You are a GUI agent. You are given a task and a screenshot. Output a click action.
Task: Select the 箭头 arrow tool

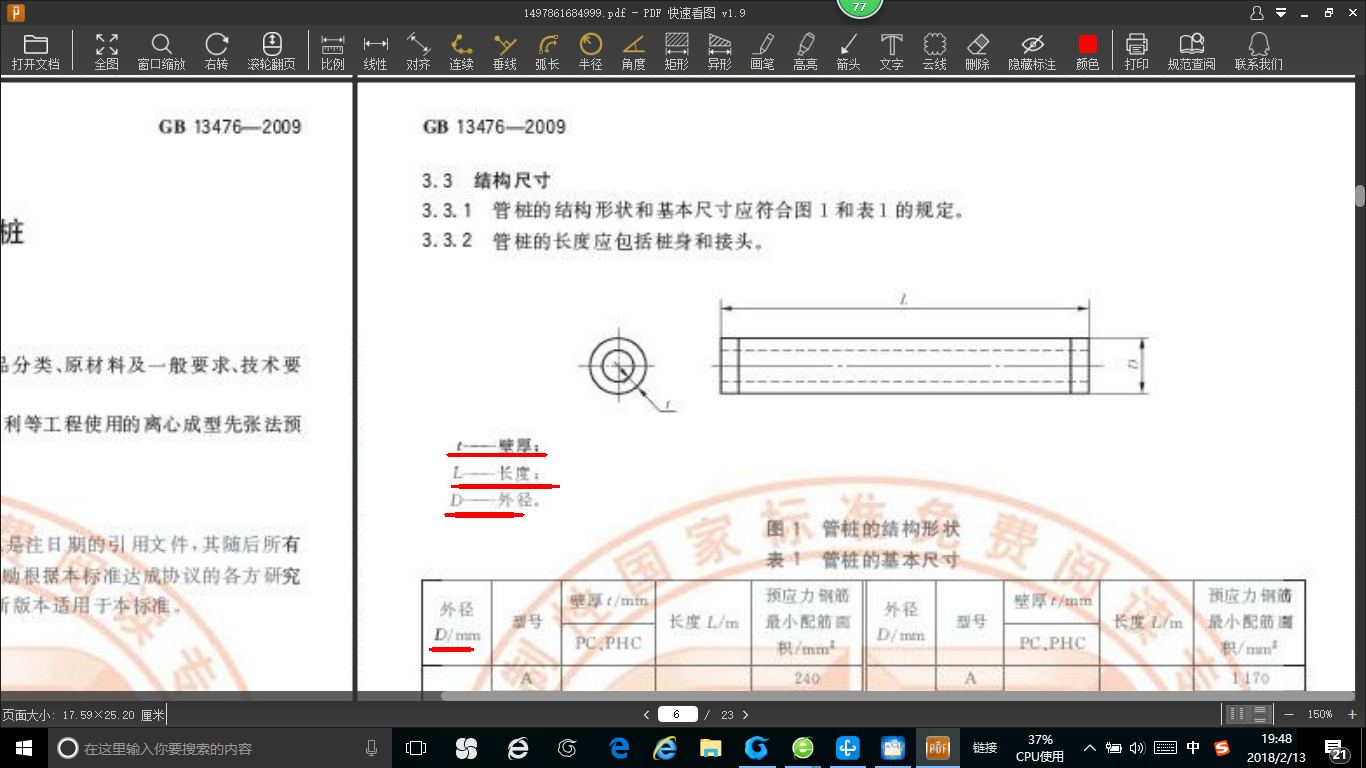pos(849,52)
